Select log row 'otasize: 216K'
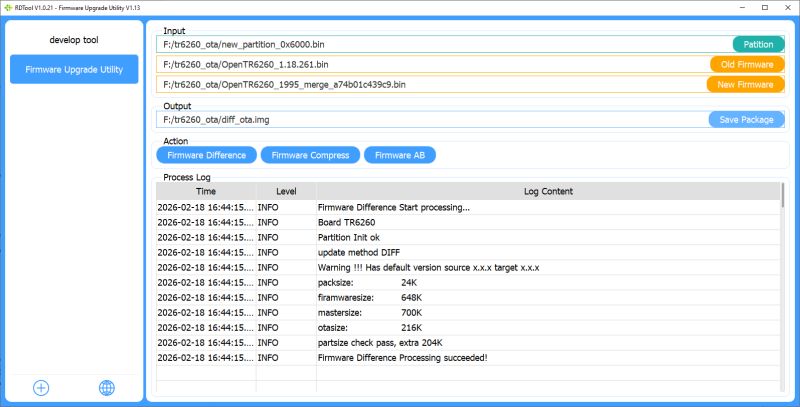This screenshot has width=800, height=407. 468,327
